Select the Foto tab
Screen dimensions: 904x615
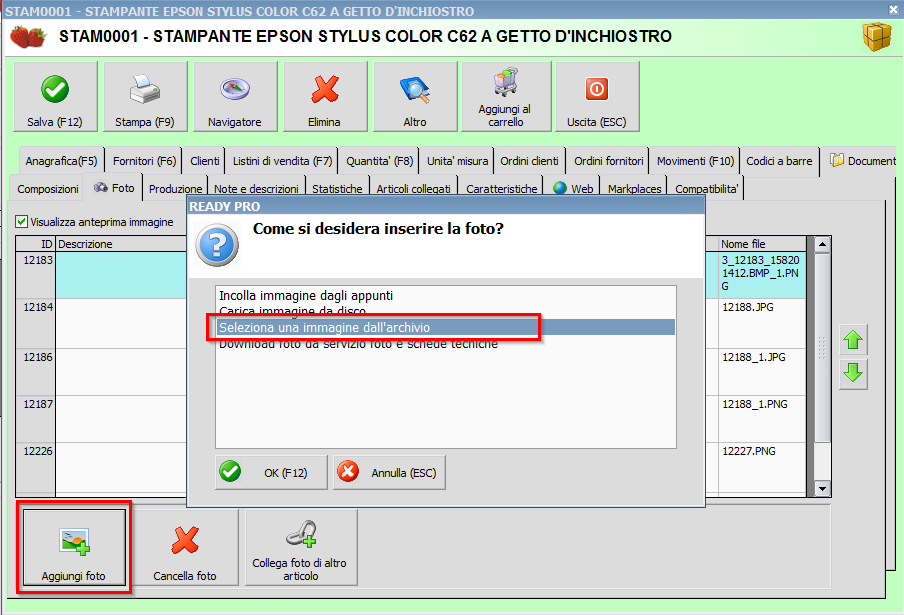point(114,187)
